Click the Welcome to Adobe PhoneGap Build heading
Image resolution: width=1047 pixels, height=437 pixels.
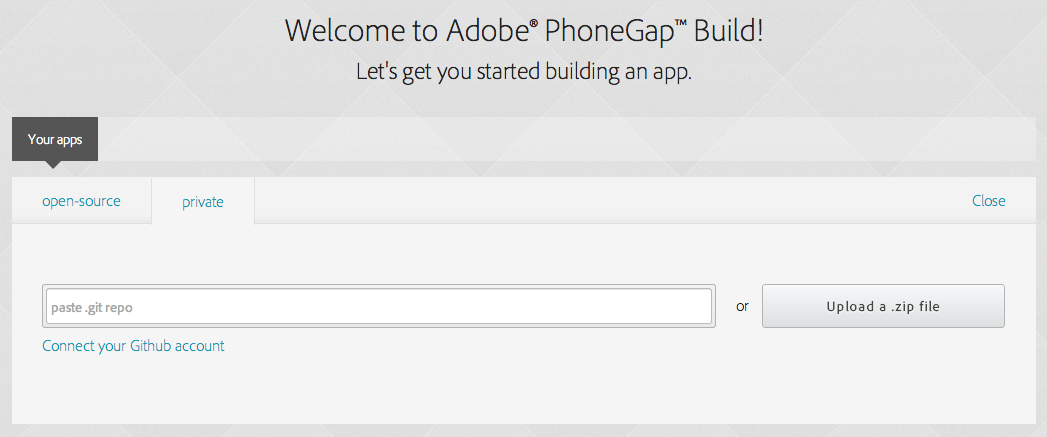[524, 31]
